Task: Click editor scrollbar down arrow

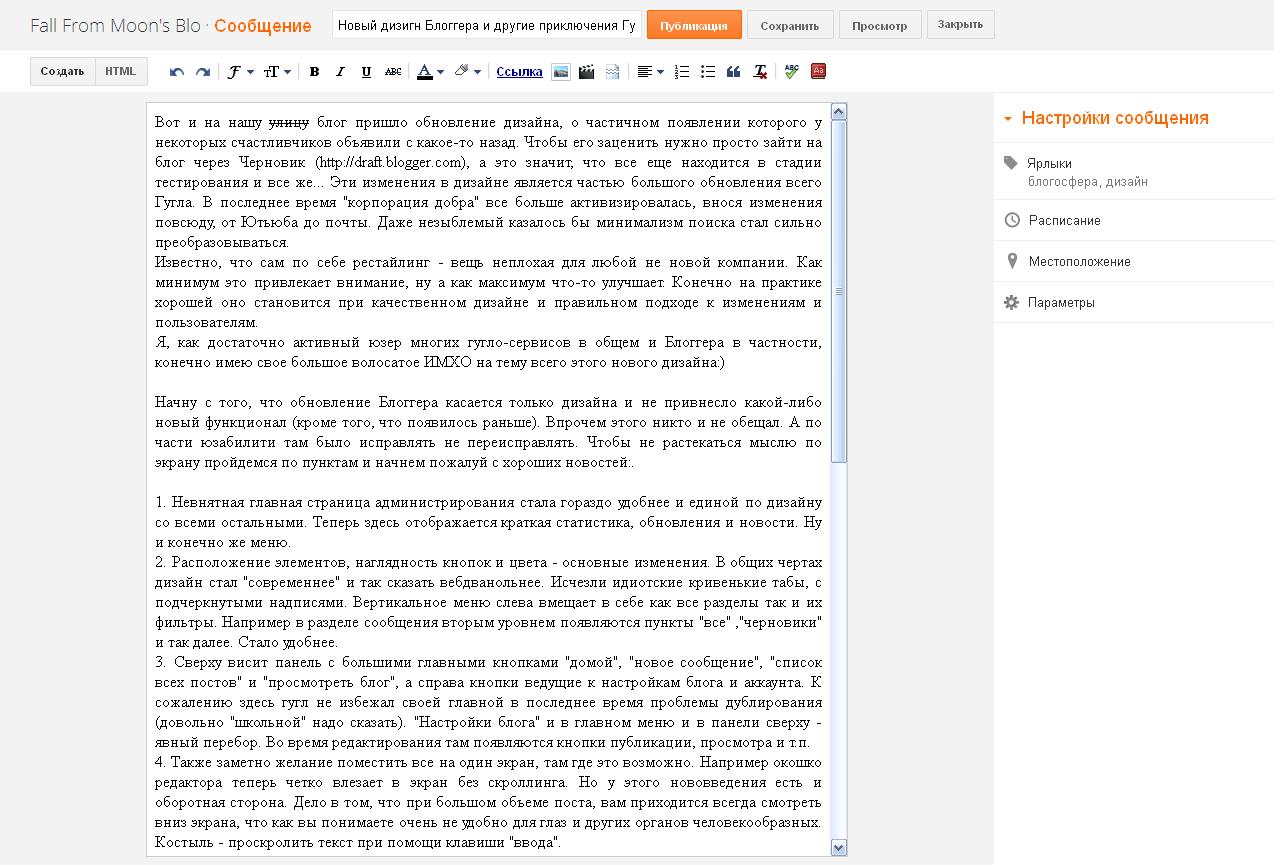Action: (839, 848)
